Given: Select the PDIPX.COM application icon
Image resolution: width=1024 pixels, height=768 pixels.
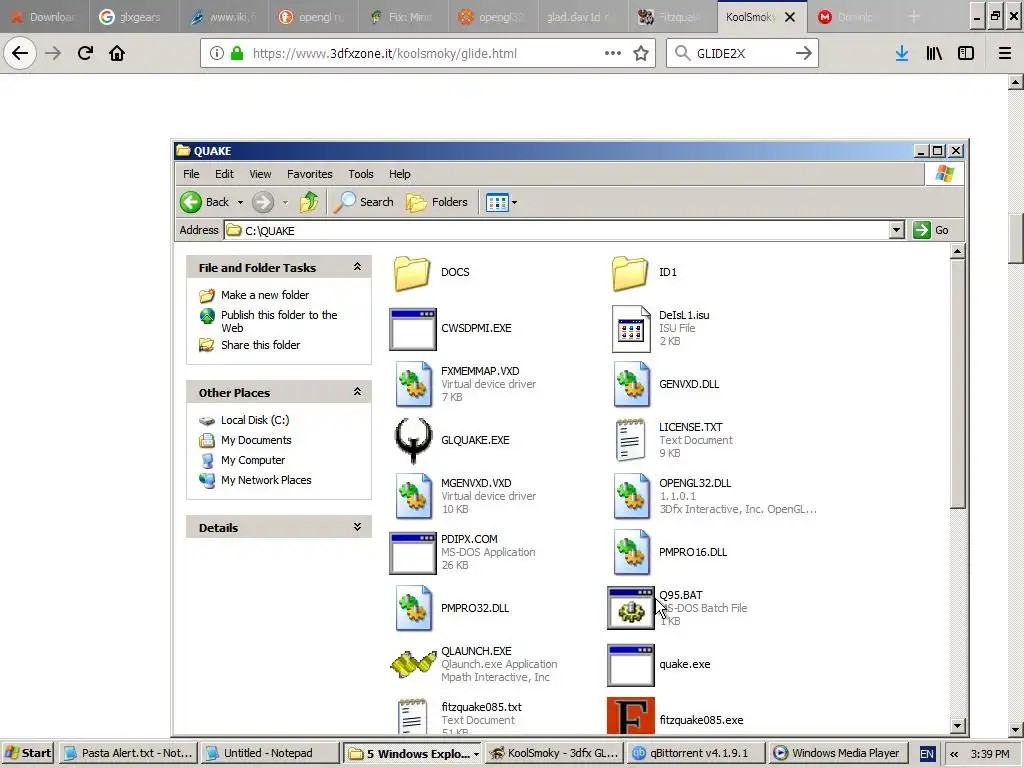Looking at the screenshot, I should pos(413,553).
